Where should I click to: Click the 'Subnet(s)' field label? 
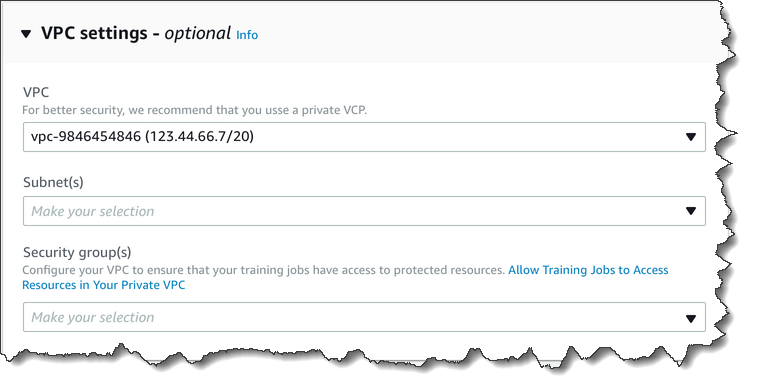pyautogui.click(x=53, y=182)
